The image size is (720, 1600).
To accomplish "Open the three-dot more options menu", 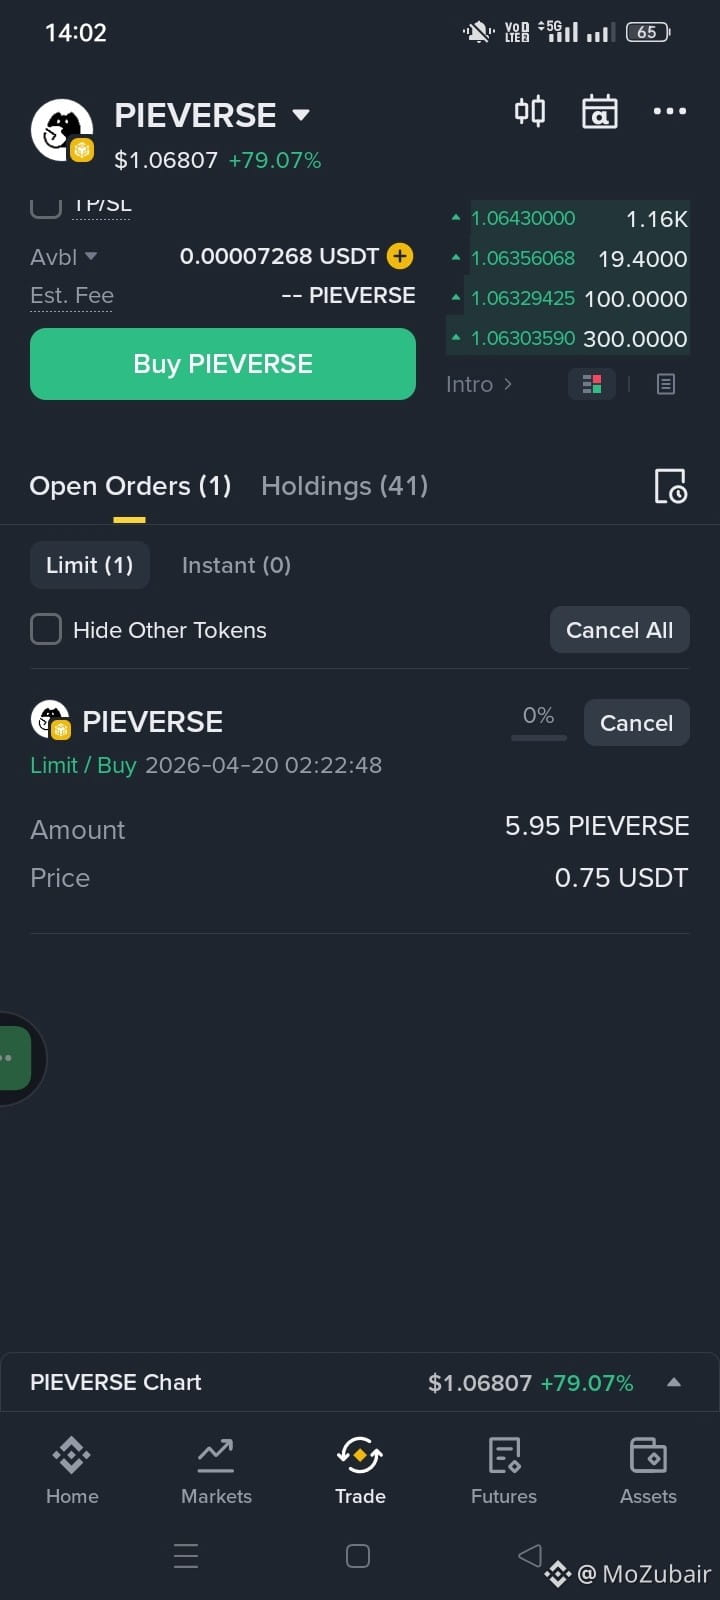I will click(x=669, y=111).
